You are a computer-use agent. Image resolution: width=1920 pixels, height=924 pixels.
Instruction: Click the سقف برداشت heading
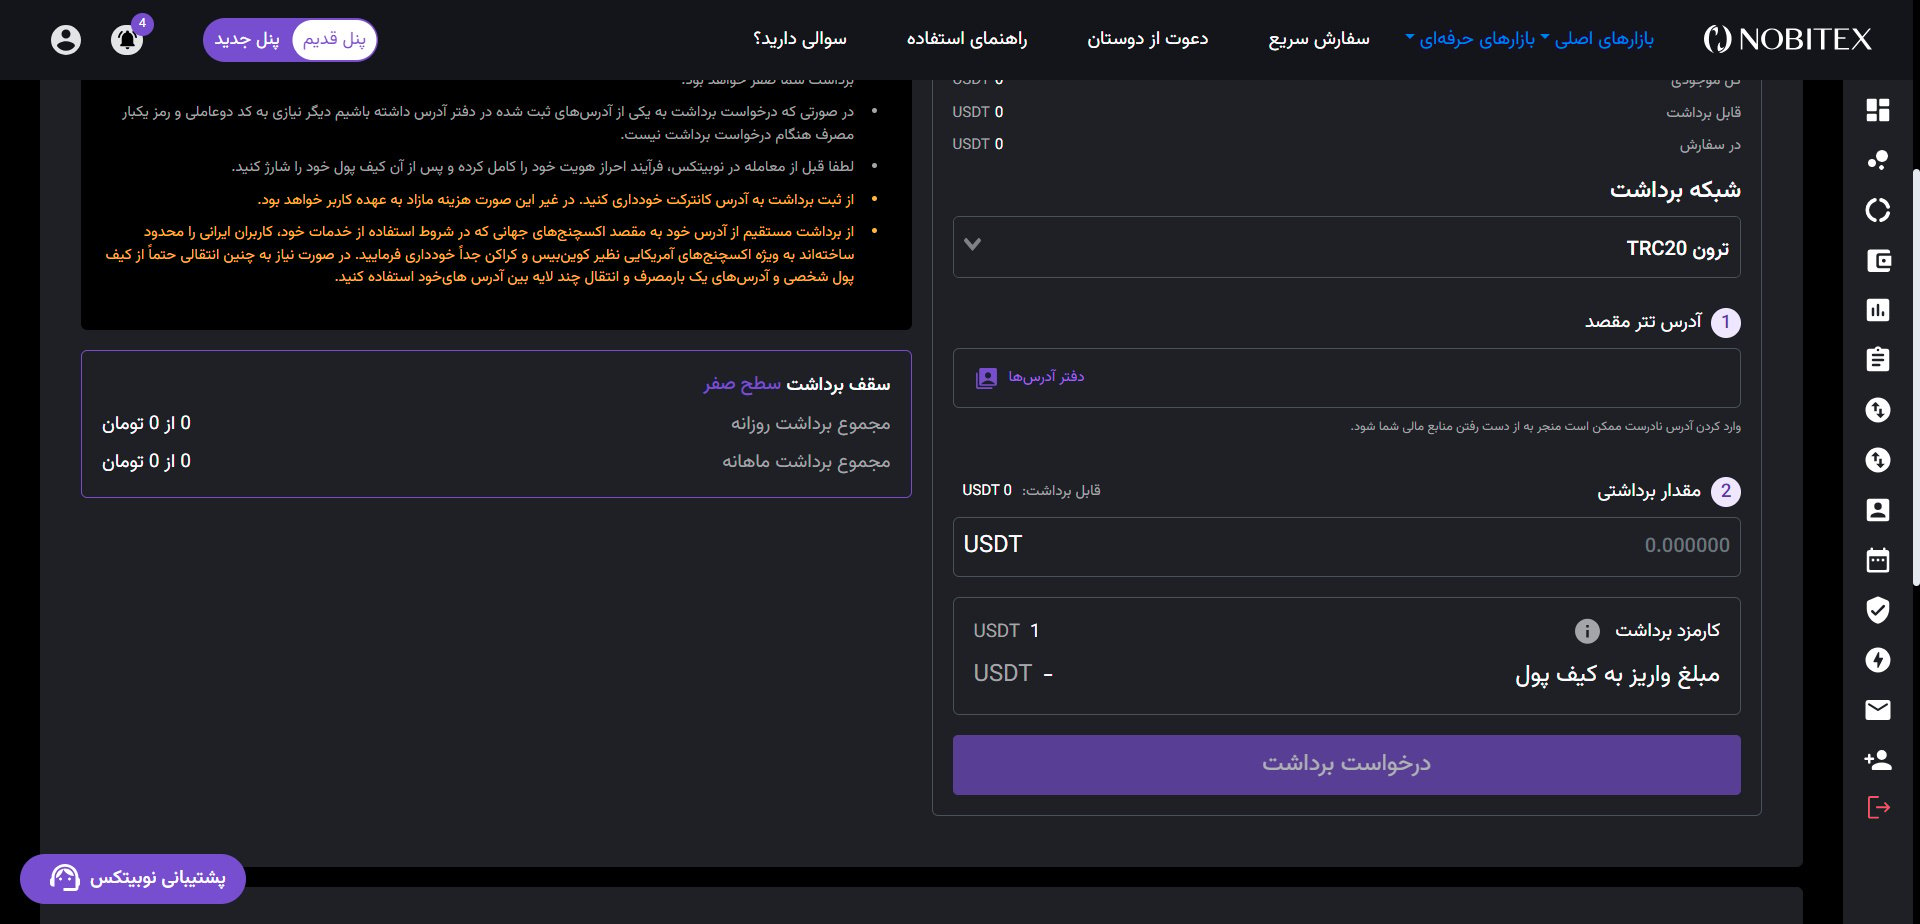(x=838, y=384)
